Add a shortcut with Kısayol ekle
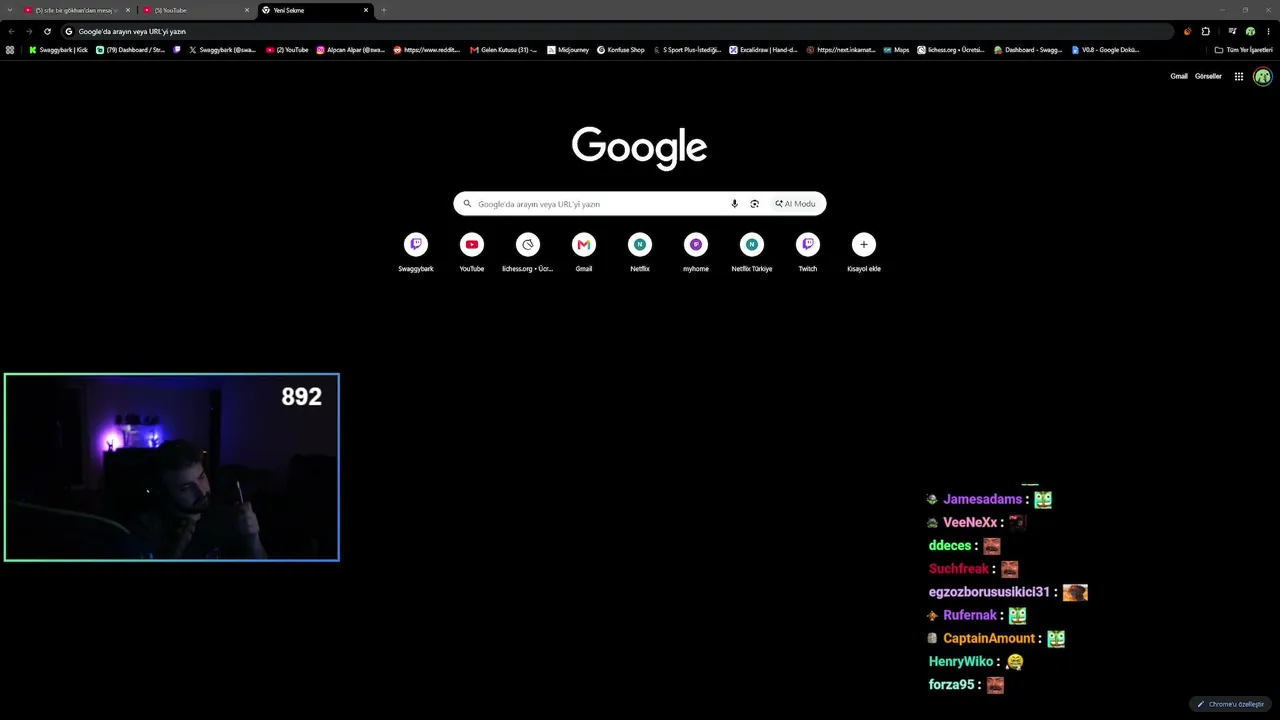Viewport: 1280px width, 720px height. [x=864, y=252]
